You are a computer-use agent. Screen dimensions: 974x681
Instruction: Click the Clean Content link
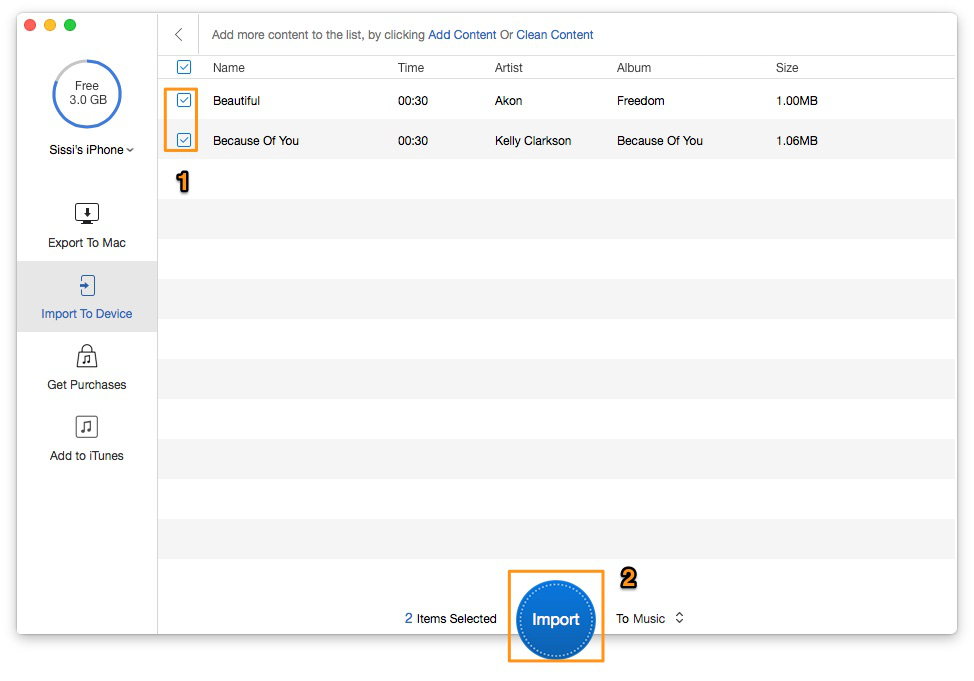(x=555, y=35)
